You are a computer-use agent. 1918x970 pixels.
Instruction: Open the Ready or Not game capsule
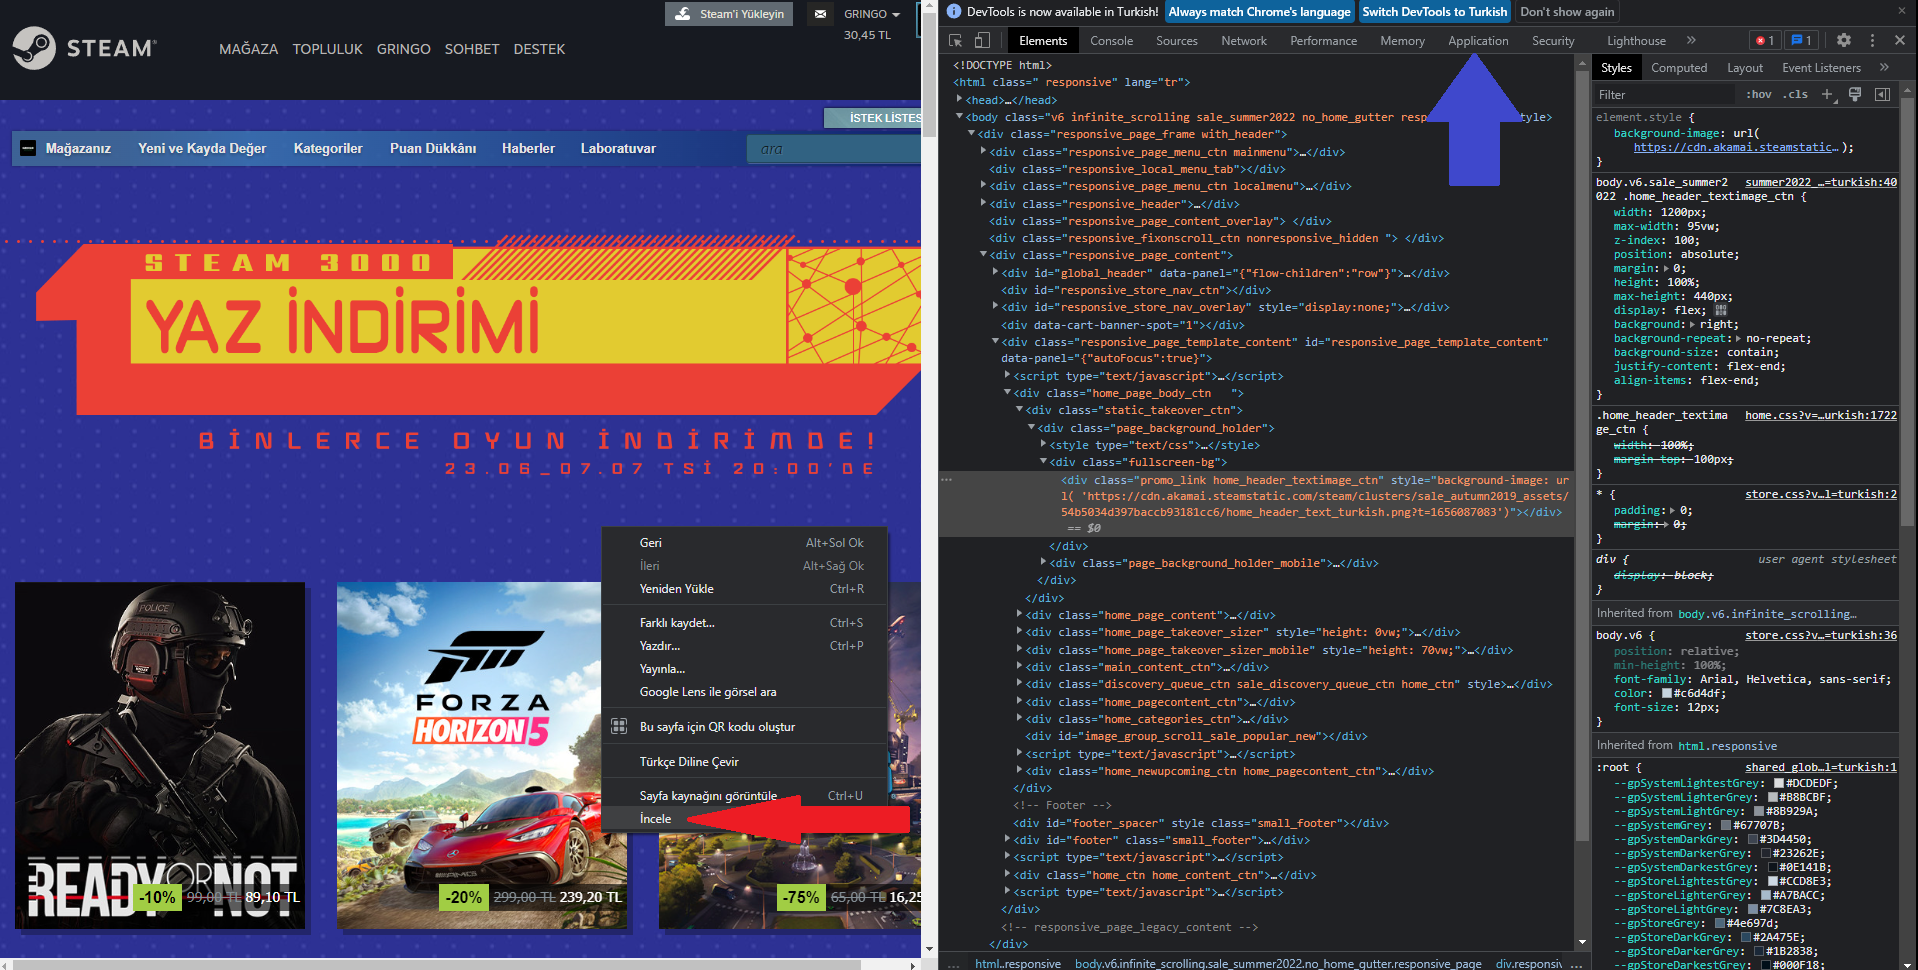click(x=160, y=755)
